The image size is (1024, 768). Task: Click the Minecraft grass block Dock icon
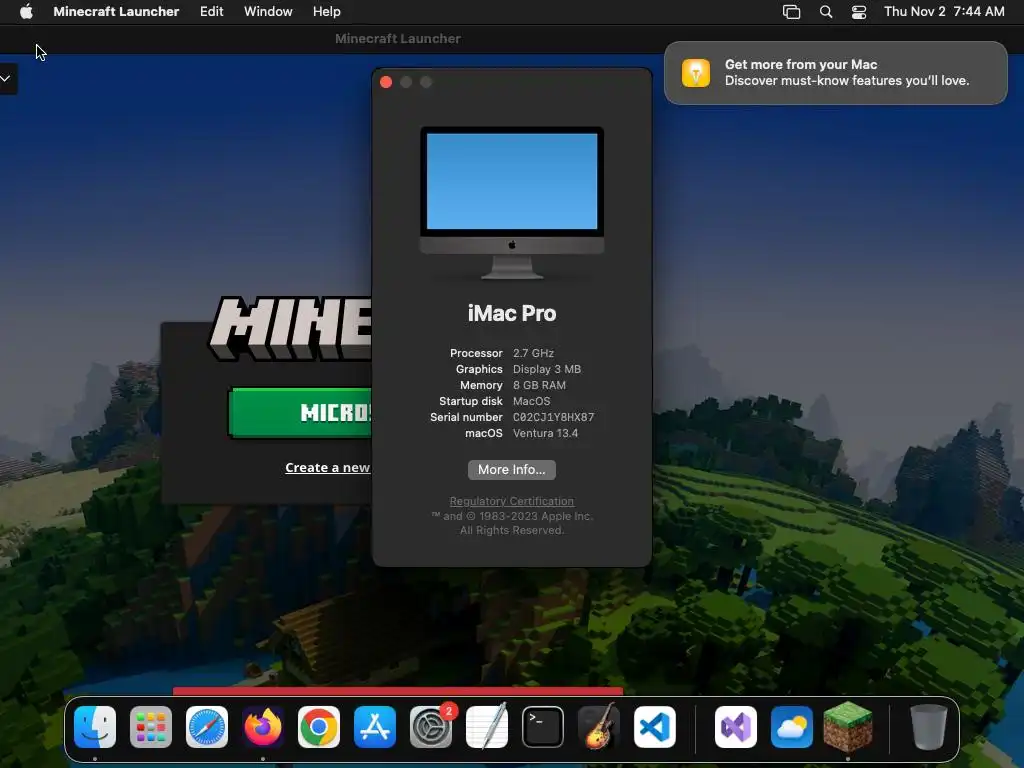(848, 726)
